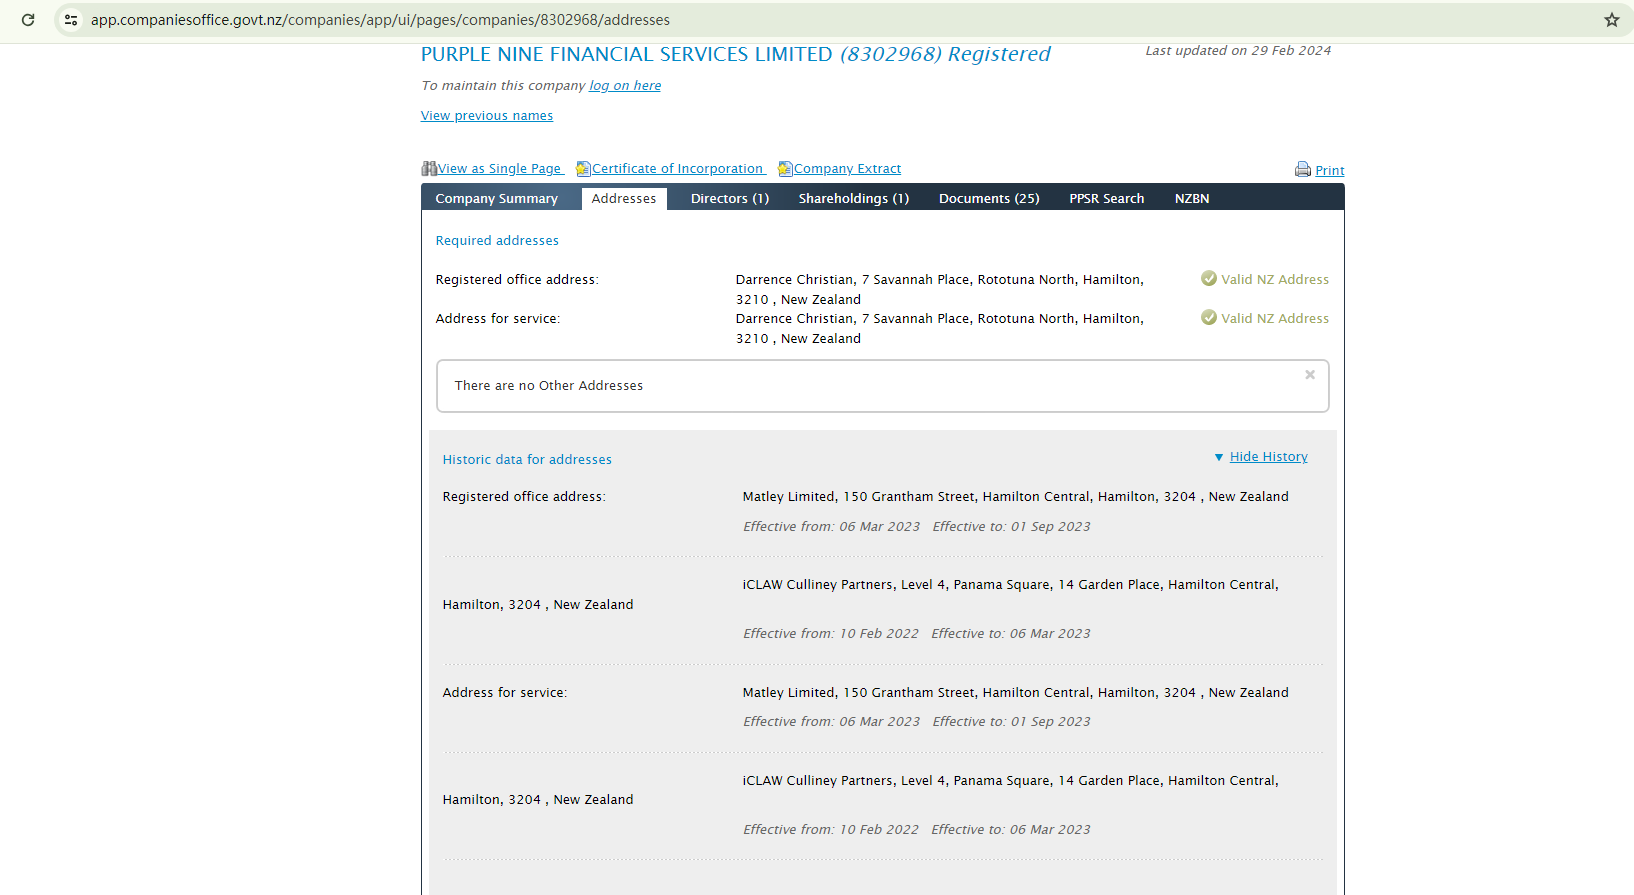This screenshot has height=895, width=1634.
Task: Open the Documents (25) tab
Action: click(x=989, y=199)
